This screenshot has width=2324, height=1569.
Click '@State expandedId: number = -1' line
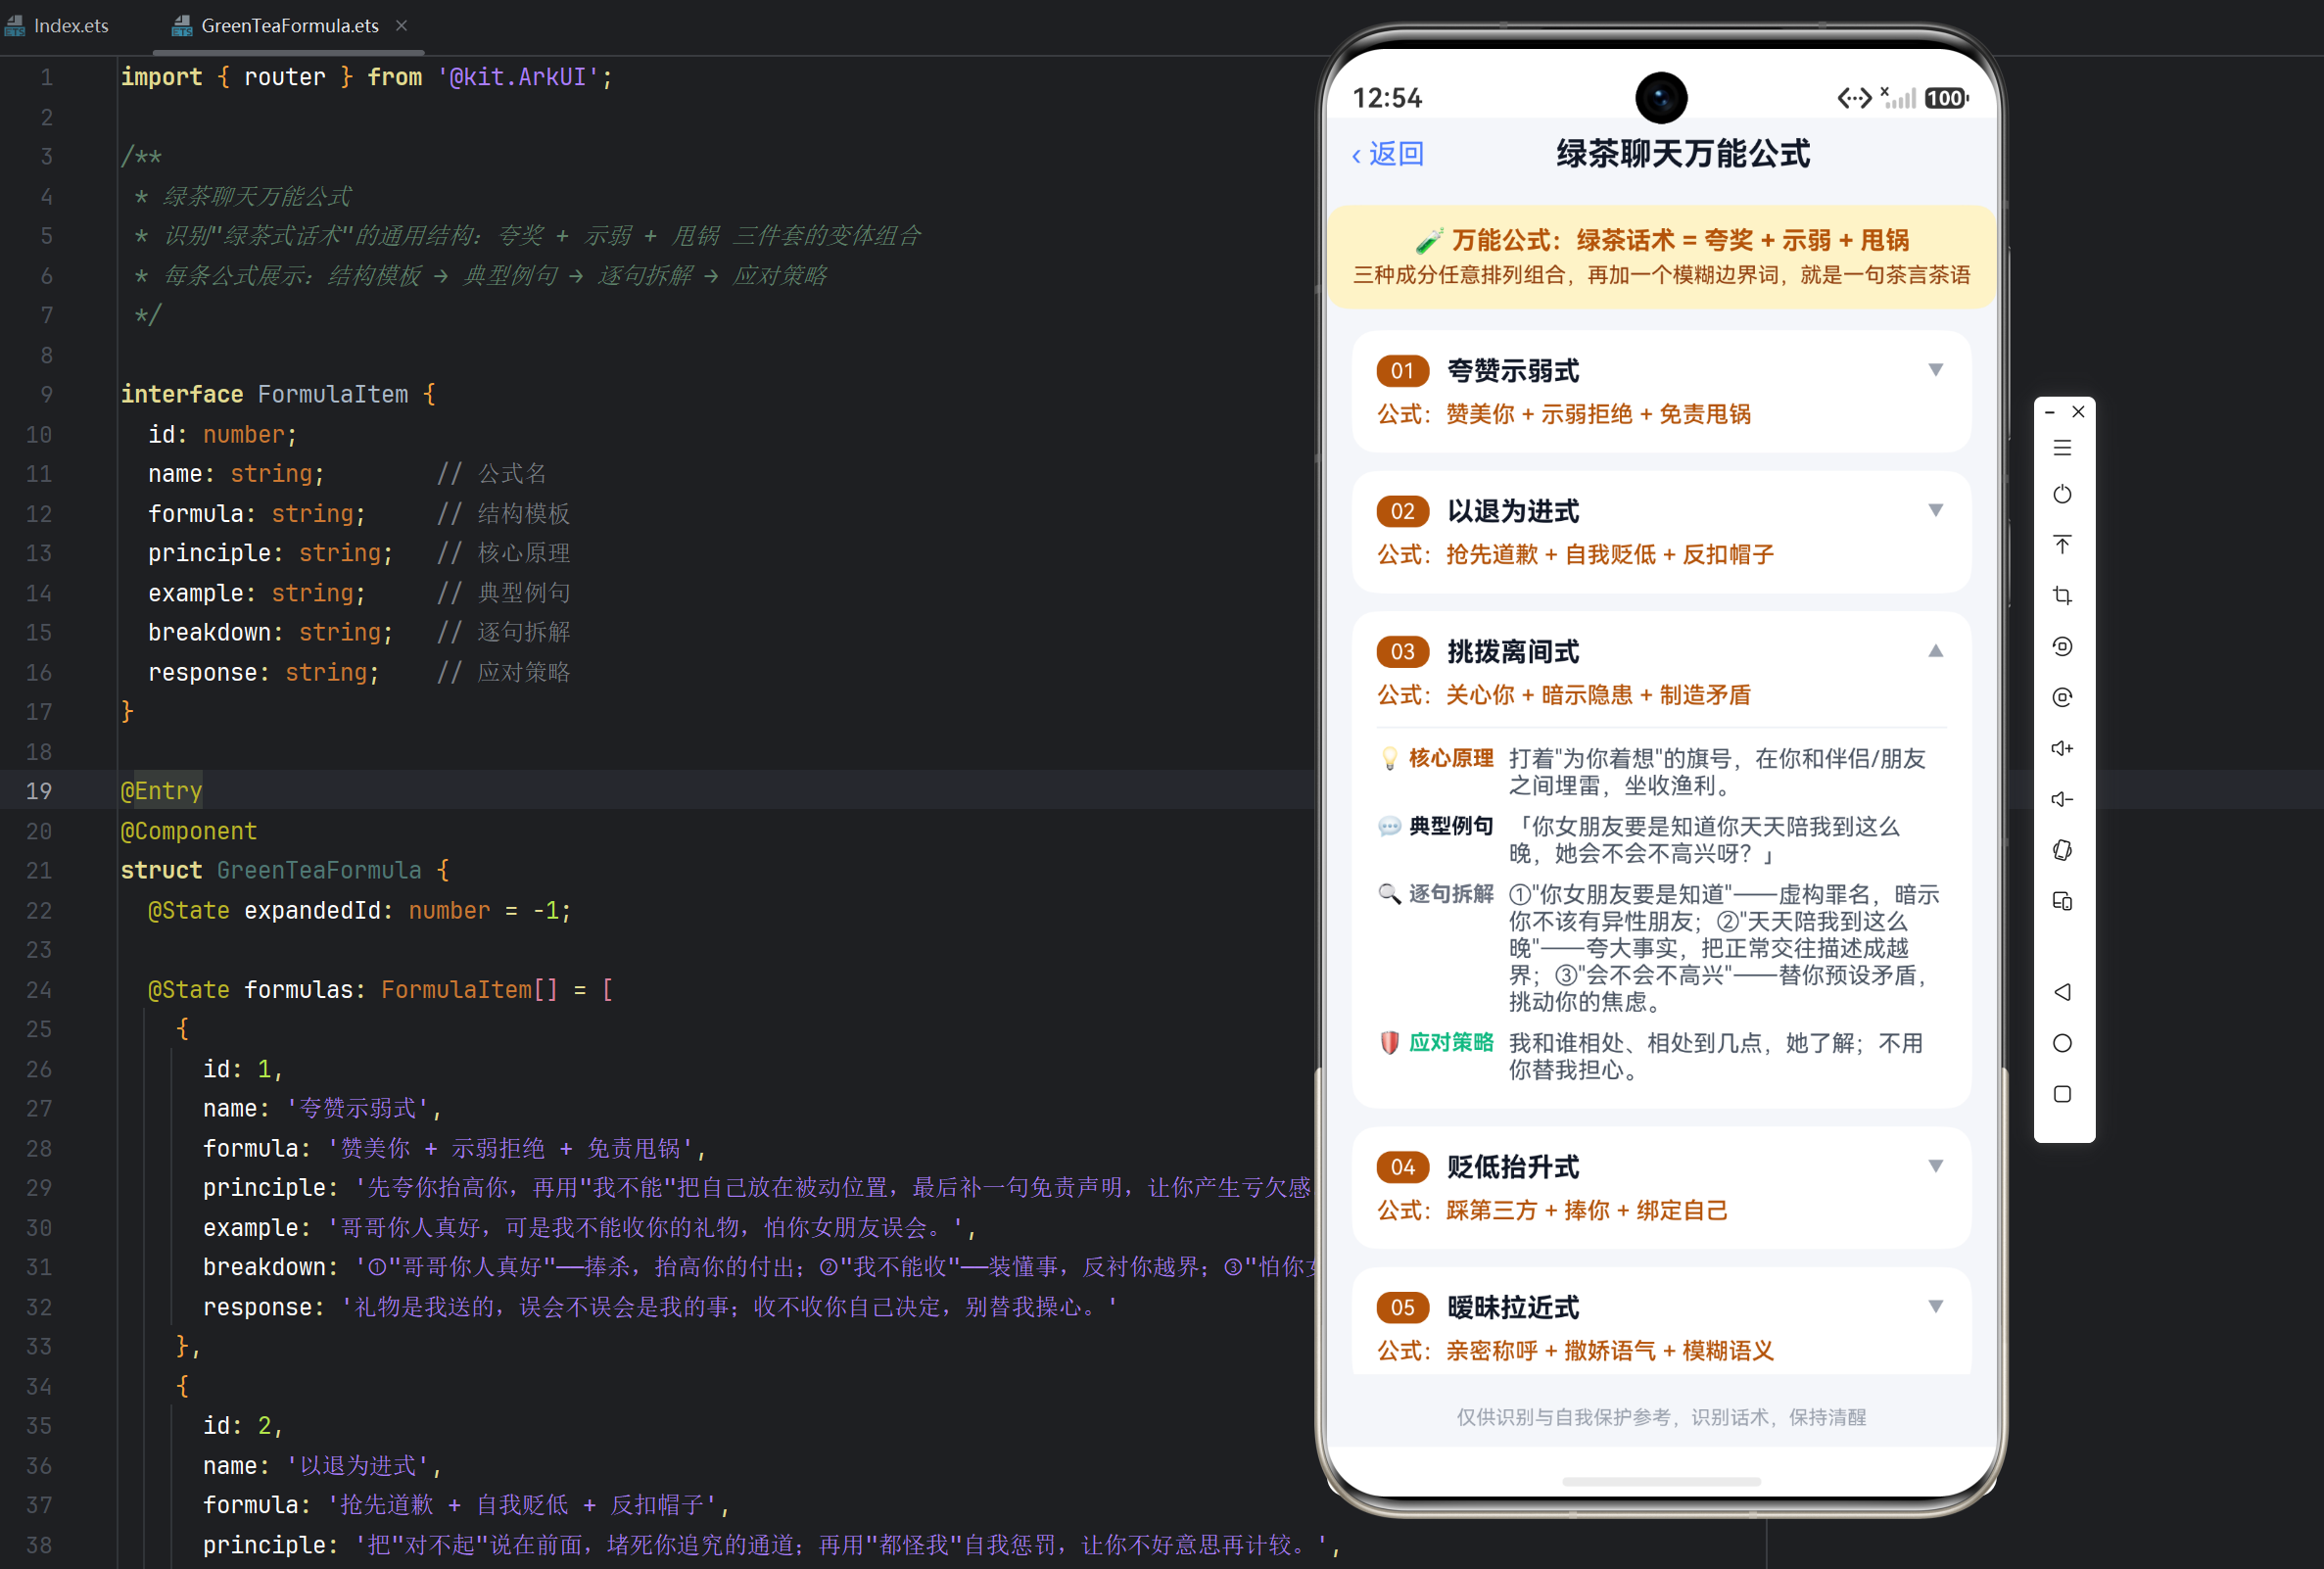point(359,910)
